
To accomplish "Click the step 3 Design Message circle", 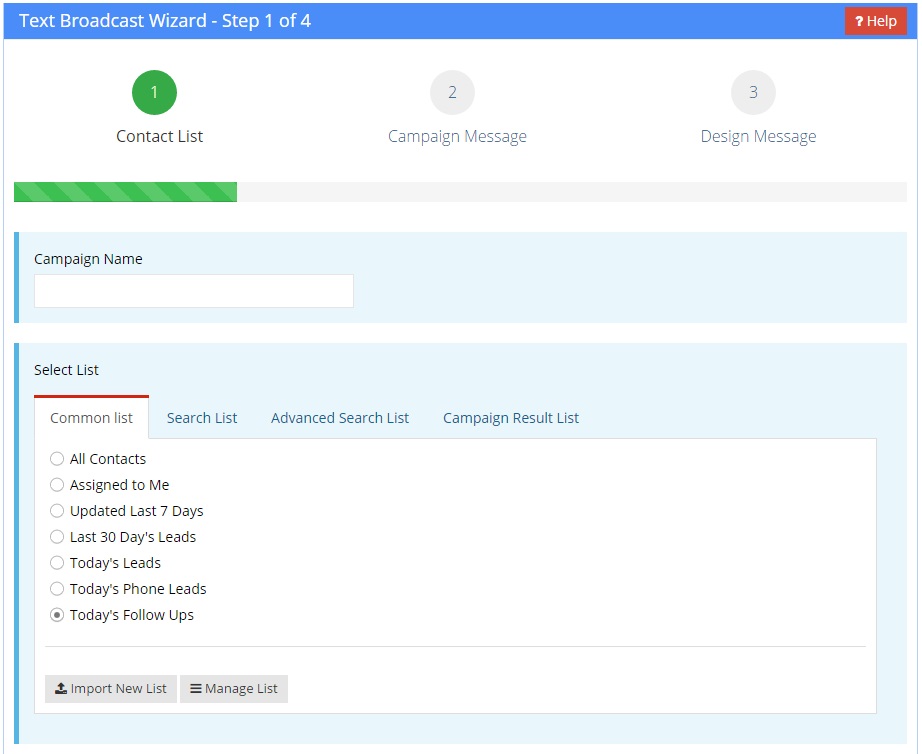I will coord(753,91).
